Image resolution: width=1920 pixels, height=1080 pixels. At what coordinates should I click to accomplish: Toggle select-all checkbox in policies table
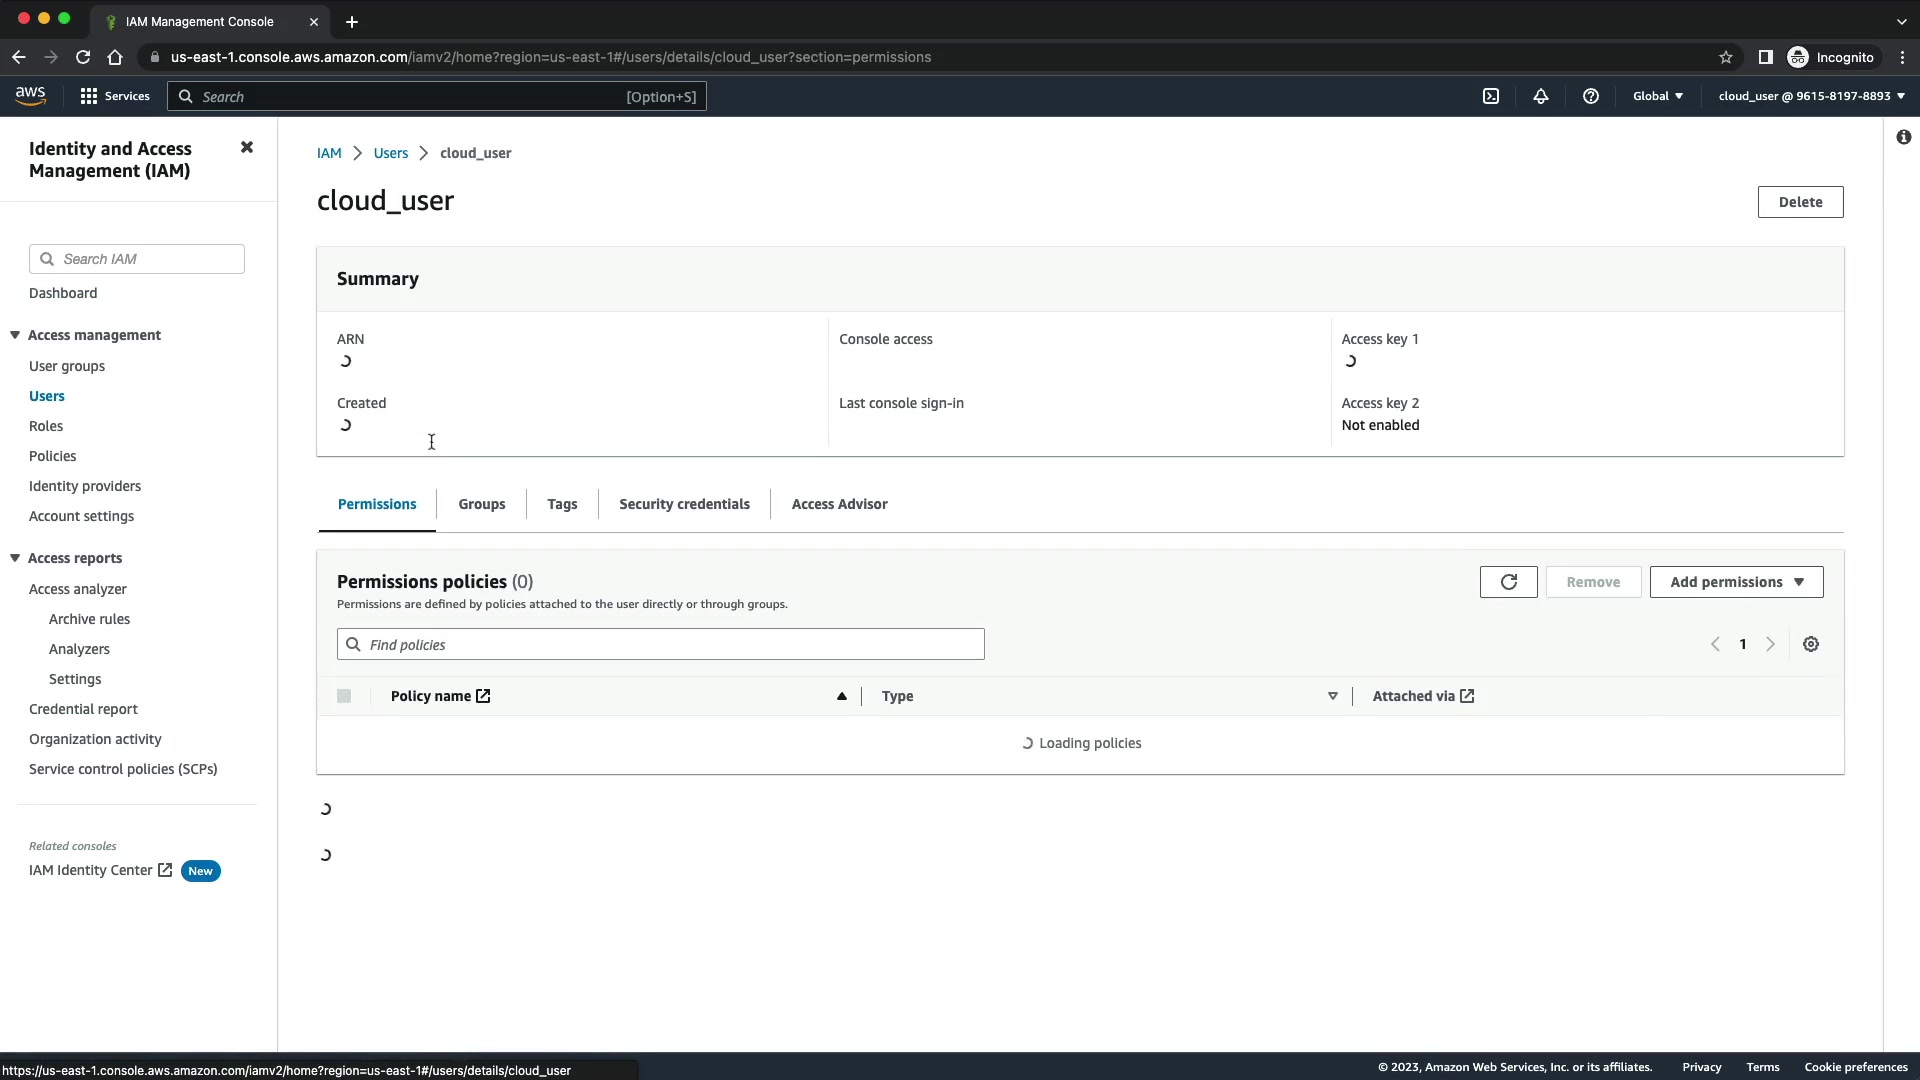(x=344, y=696)
